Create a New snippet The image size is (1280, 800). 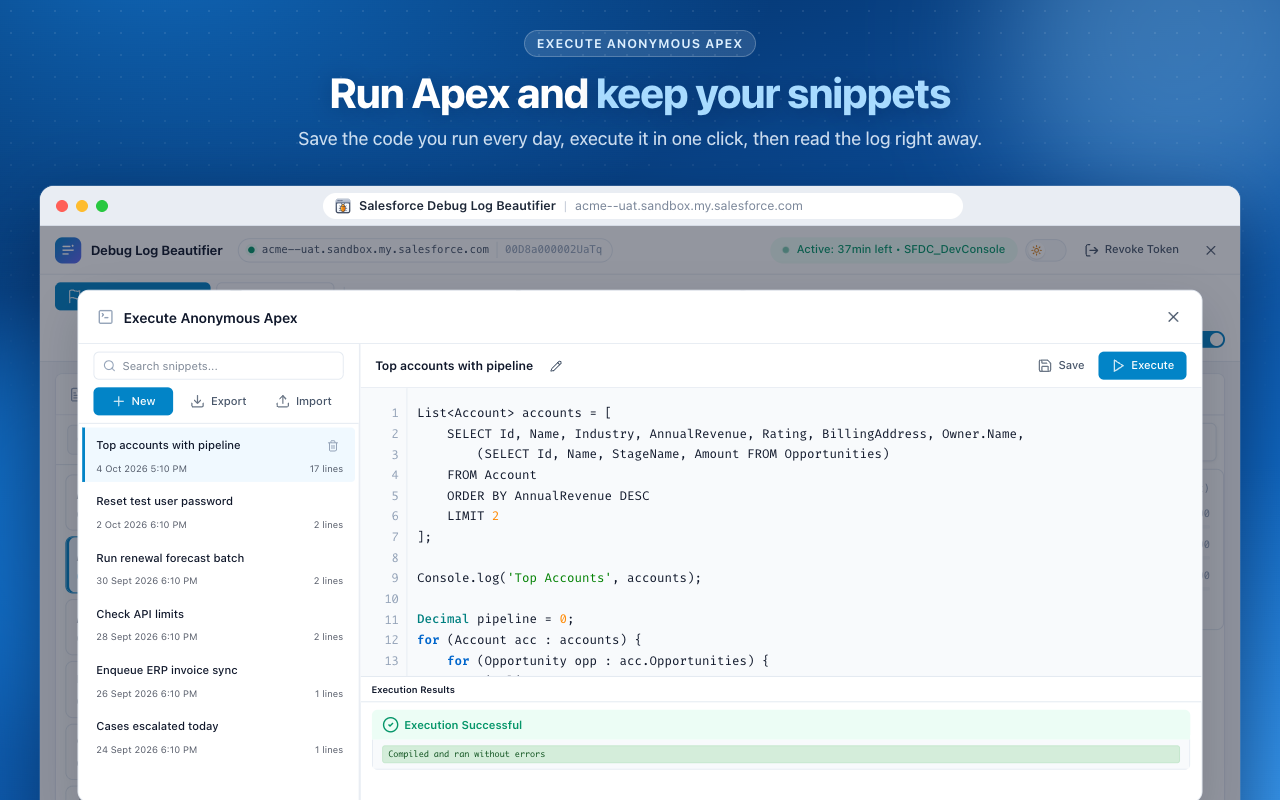tap(133, 401)
